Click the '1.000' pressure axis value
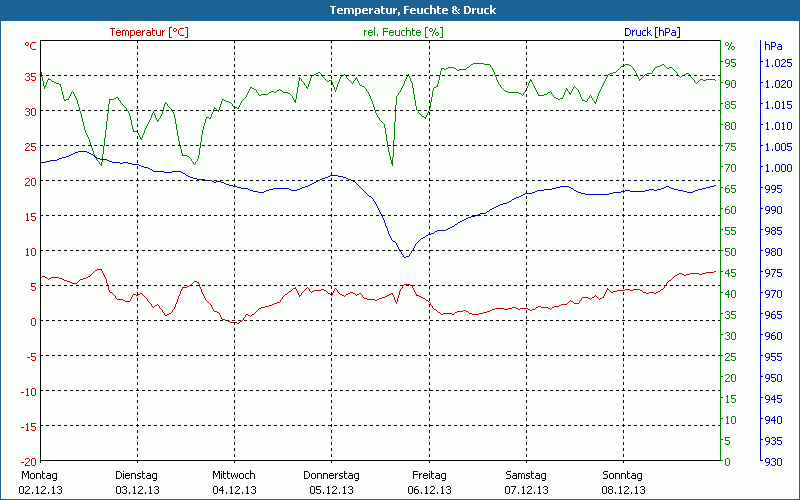The height and width of the screenshot is (500, 800). 779,168
